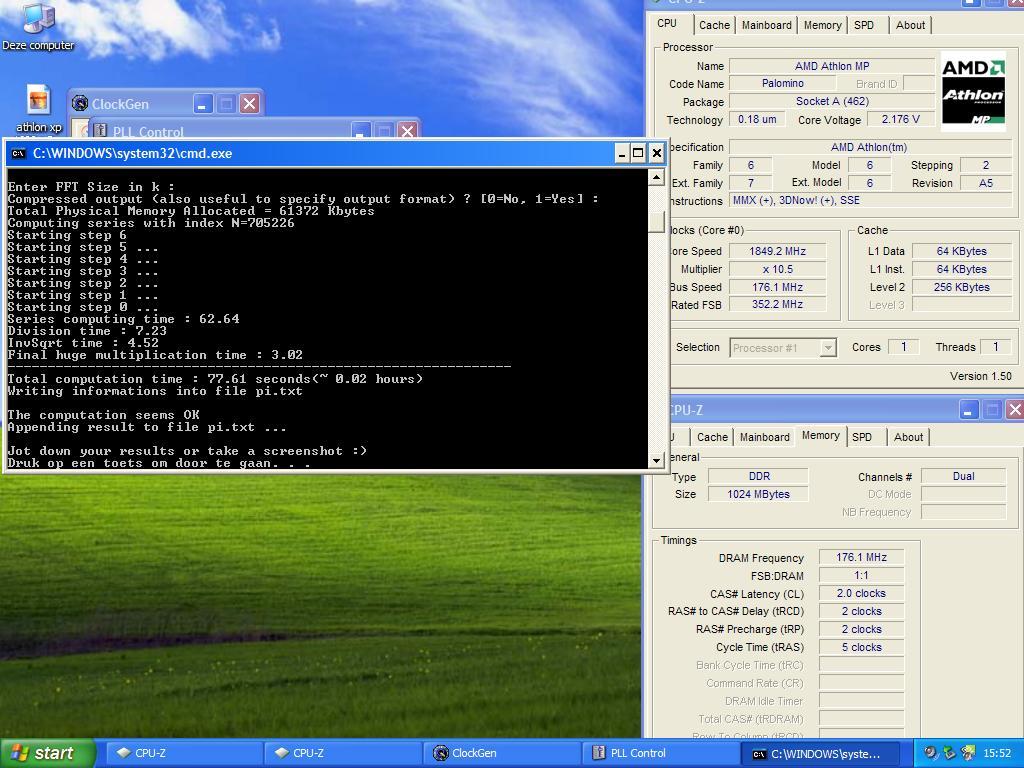Click the 1849.2 MHz core speed value
The image size is (1024, 768).
pyautogui.click(x=777, y=251)
